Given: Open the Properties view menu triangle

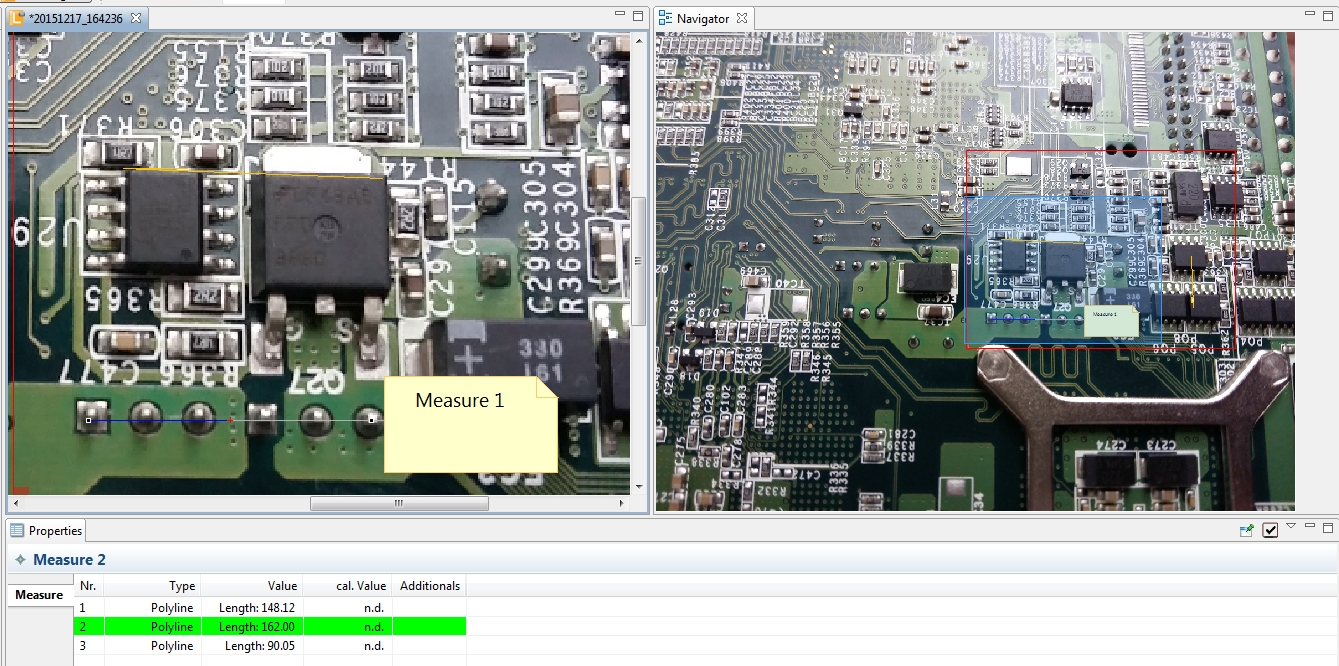Looking at the screenshot, I should coord(1291,526).
